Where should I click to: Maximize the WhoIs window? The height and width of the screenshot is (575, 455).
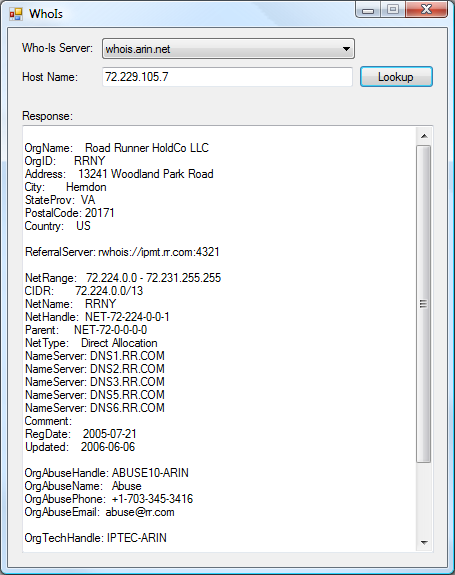click(x=393, y=10)
